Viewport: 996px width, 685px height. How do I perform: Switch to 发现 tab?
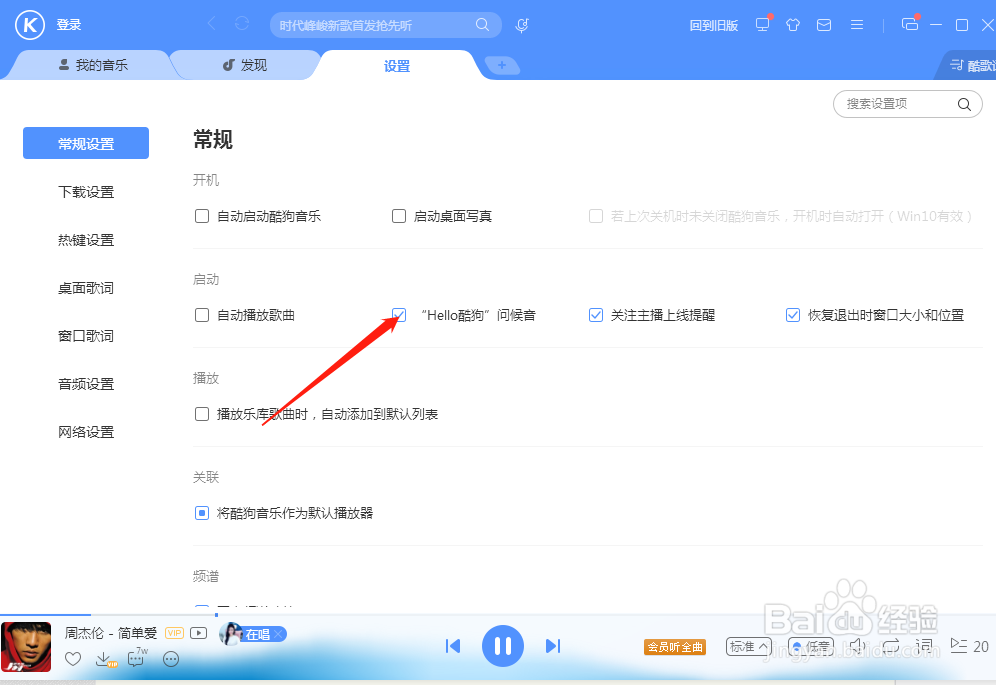(x=245, y=65)
